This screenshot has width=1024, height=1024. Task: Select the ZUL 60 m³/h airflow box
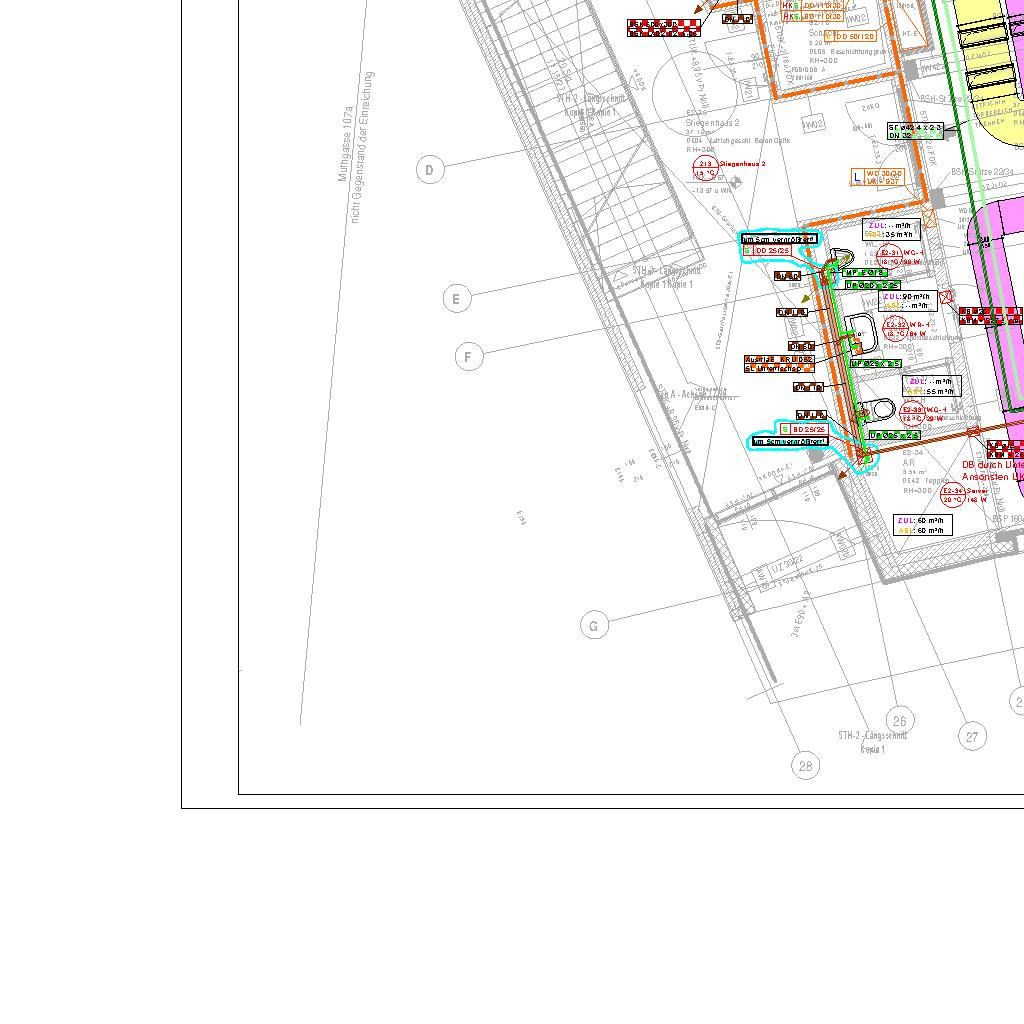(x=922, y=525)
